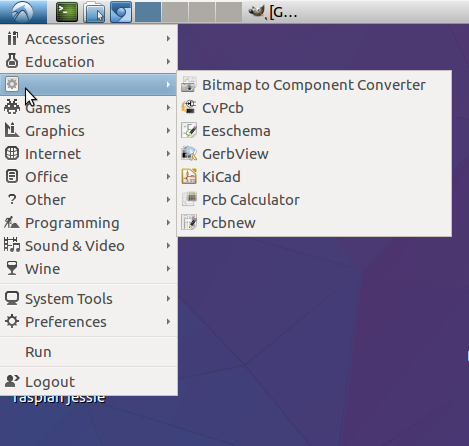The width and height of the screenshot is (469, 446).
Task: Open the Office menu entry
Action: 88,177
